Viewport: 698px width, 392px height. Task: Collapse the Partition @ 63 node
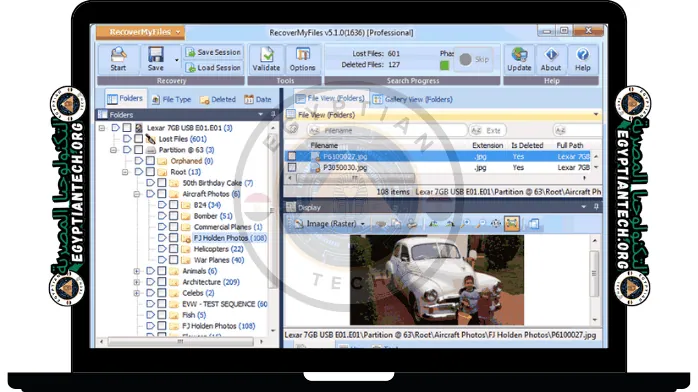coord(114,150)
